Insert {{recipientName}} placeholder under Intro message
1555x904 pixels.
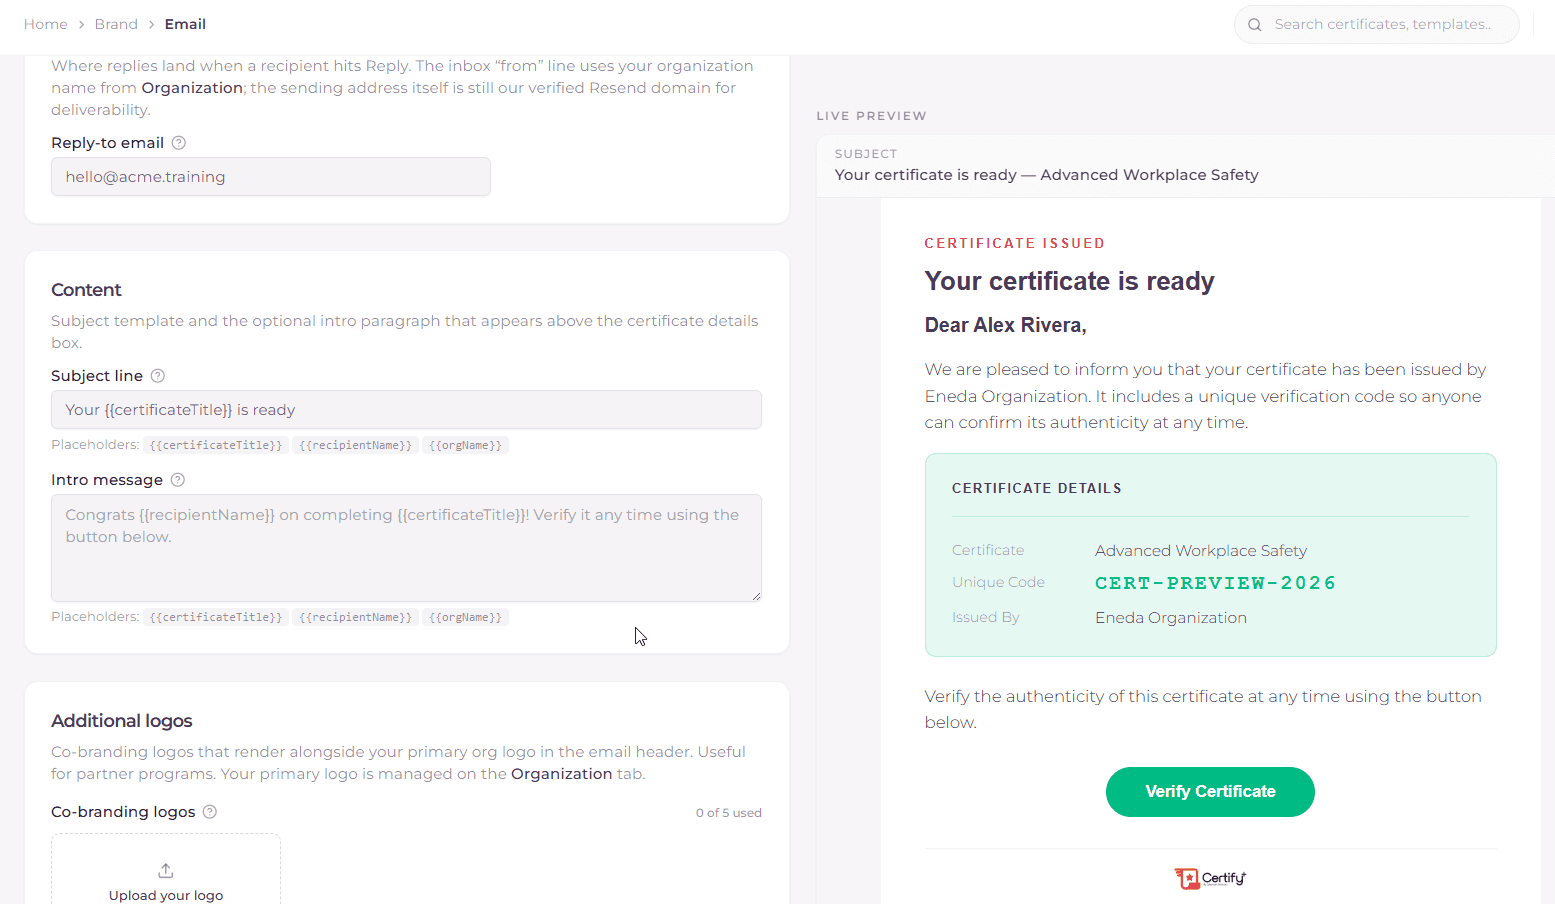coord(355,617)
